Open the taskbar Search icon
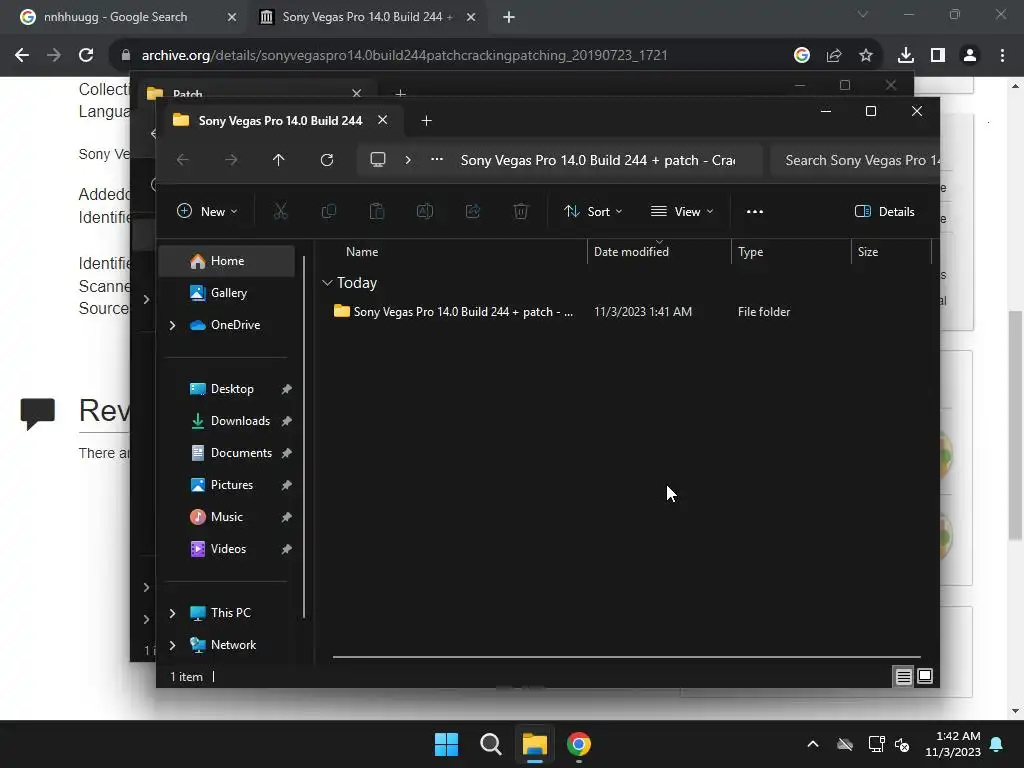 [490, 744]
